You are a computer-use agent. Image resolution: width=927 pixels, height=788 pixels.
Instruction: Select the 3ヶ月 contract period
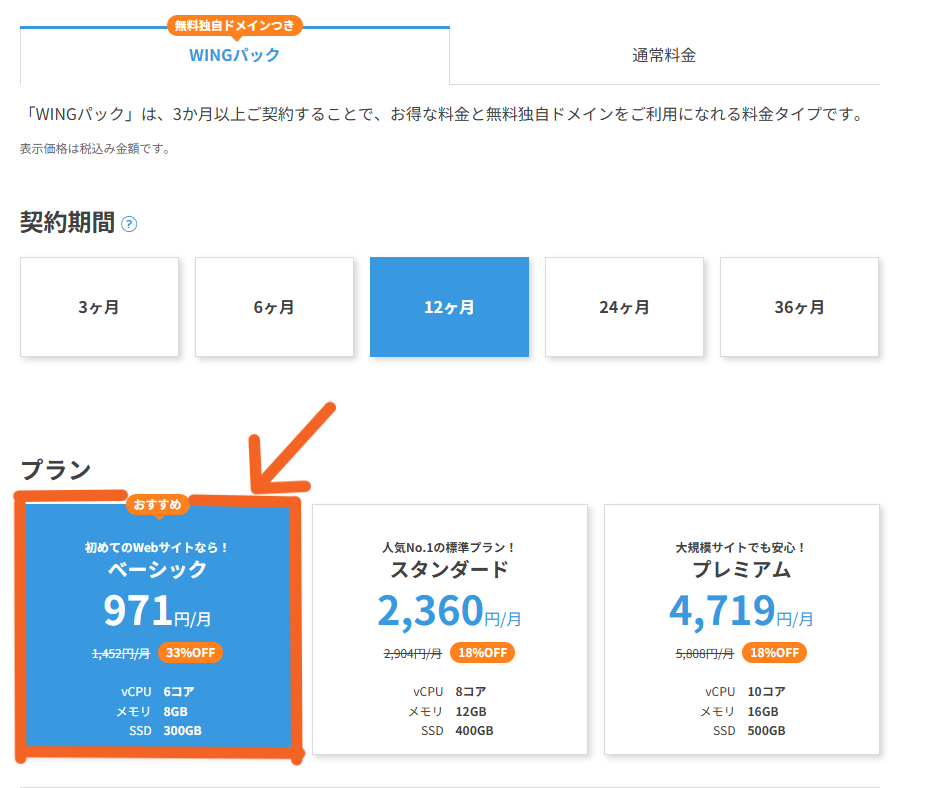[x=99, y=307]
